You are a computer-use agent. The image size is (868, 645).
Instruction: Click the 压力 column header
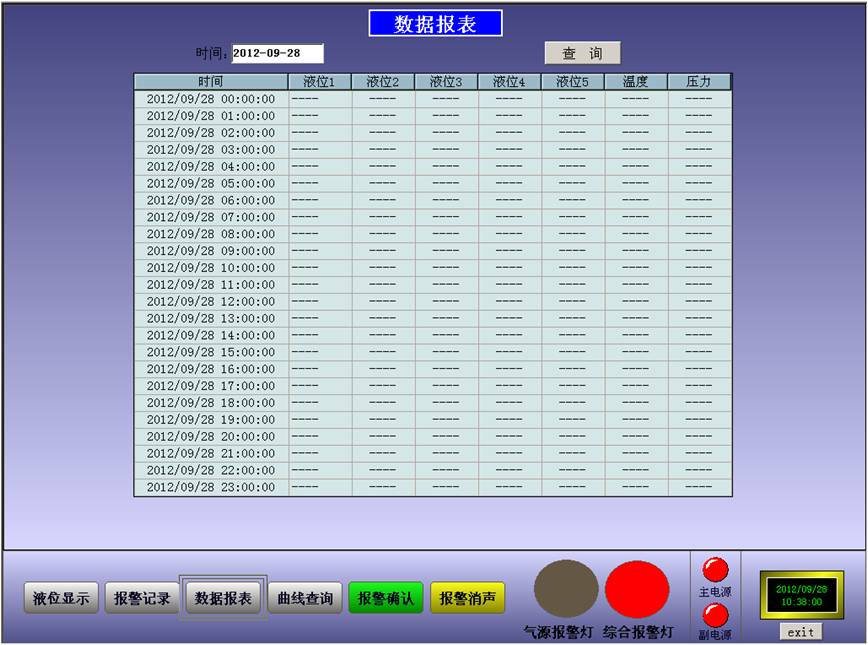point(699,82)
